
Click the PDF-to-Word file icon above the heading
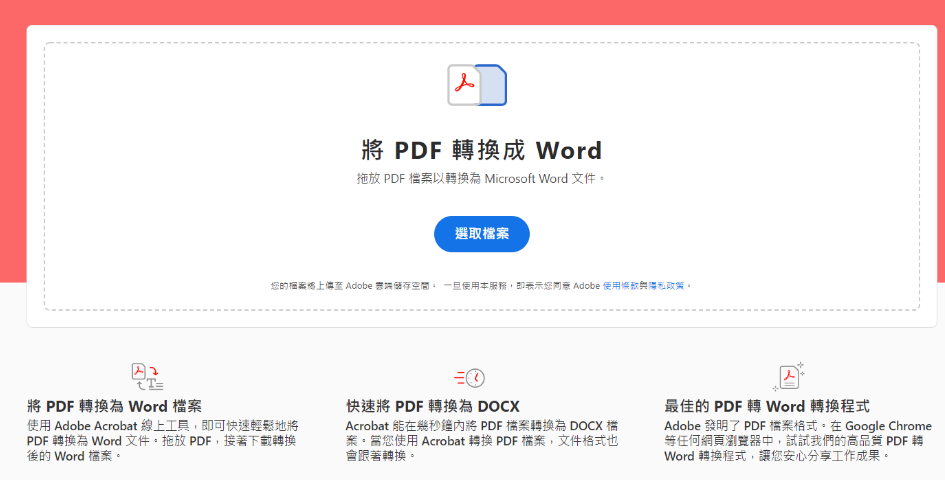click(477, 85)
